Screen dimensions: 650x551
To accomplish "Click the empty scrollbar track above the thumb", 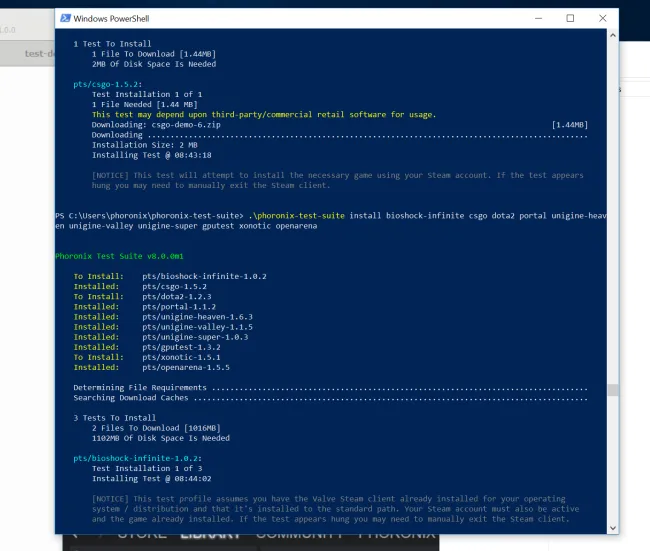I will tap(613, 200).
